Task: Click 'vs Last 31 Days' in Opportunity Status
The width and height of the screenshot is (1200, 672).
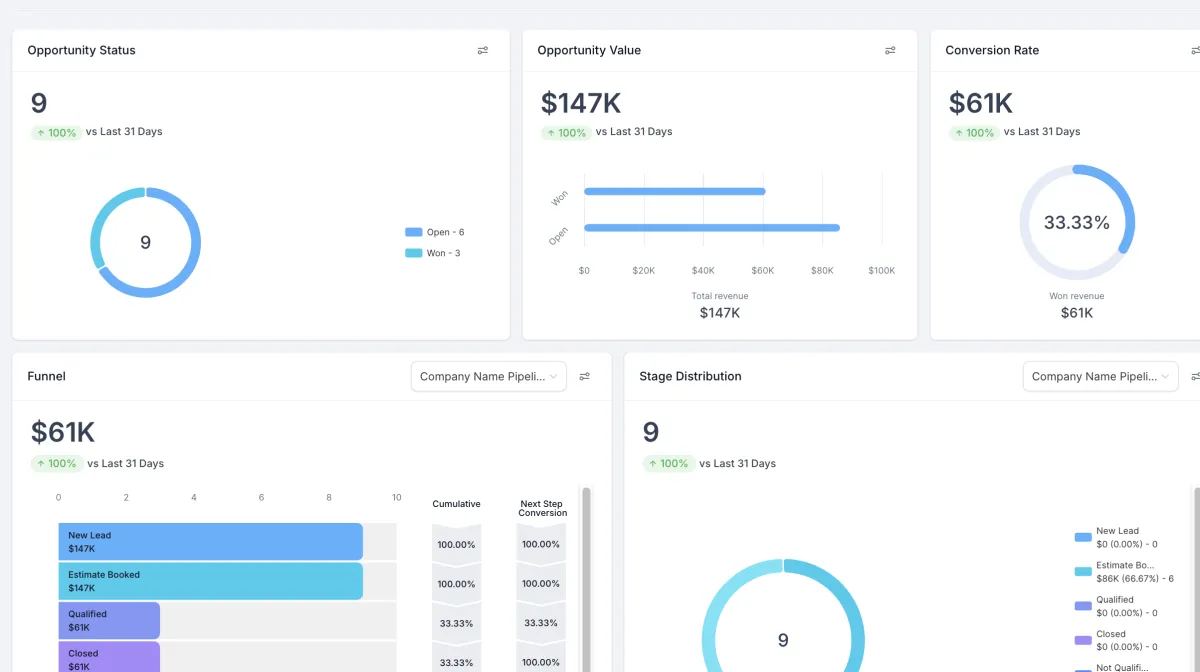Action: point(124,132)
